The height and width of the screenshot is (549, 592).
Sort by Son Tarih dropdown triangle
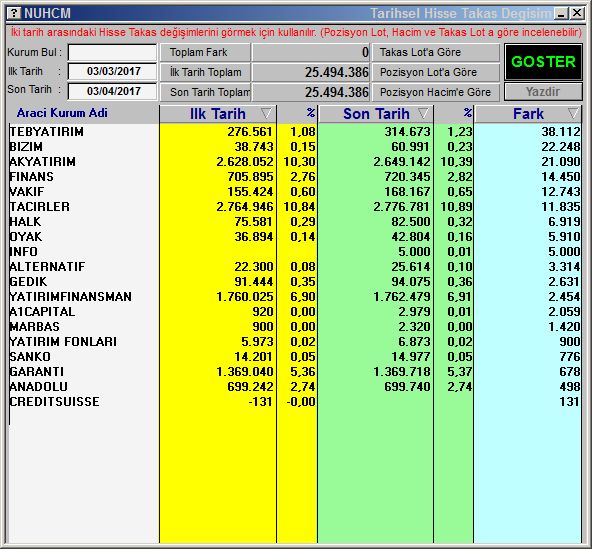(x=424, y=114)
